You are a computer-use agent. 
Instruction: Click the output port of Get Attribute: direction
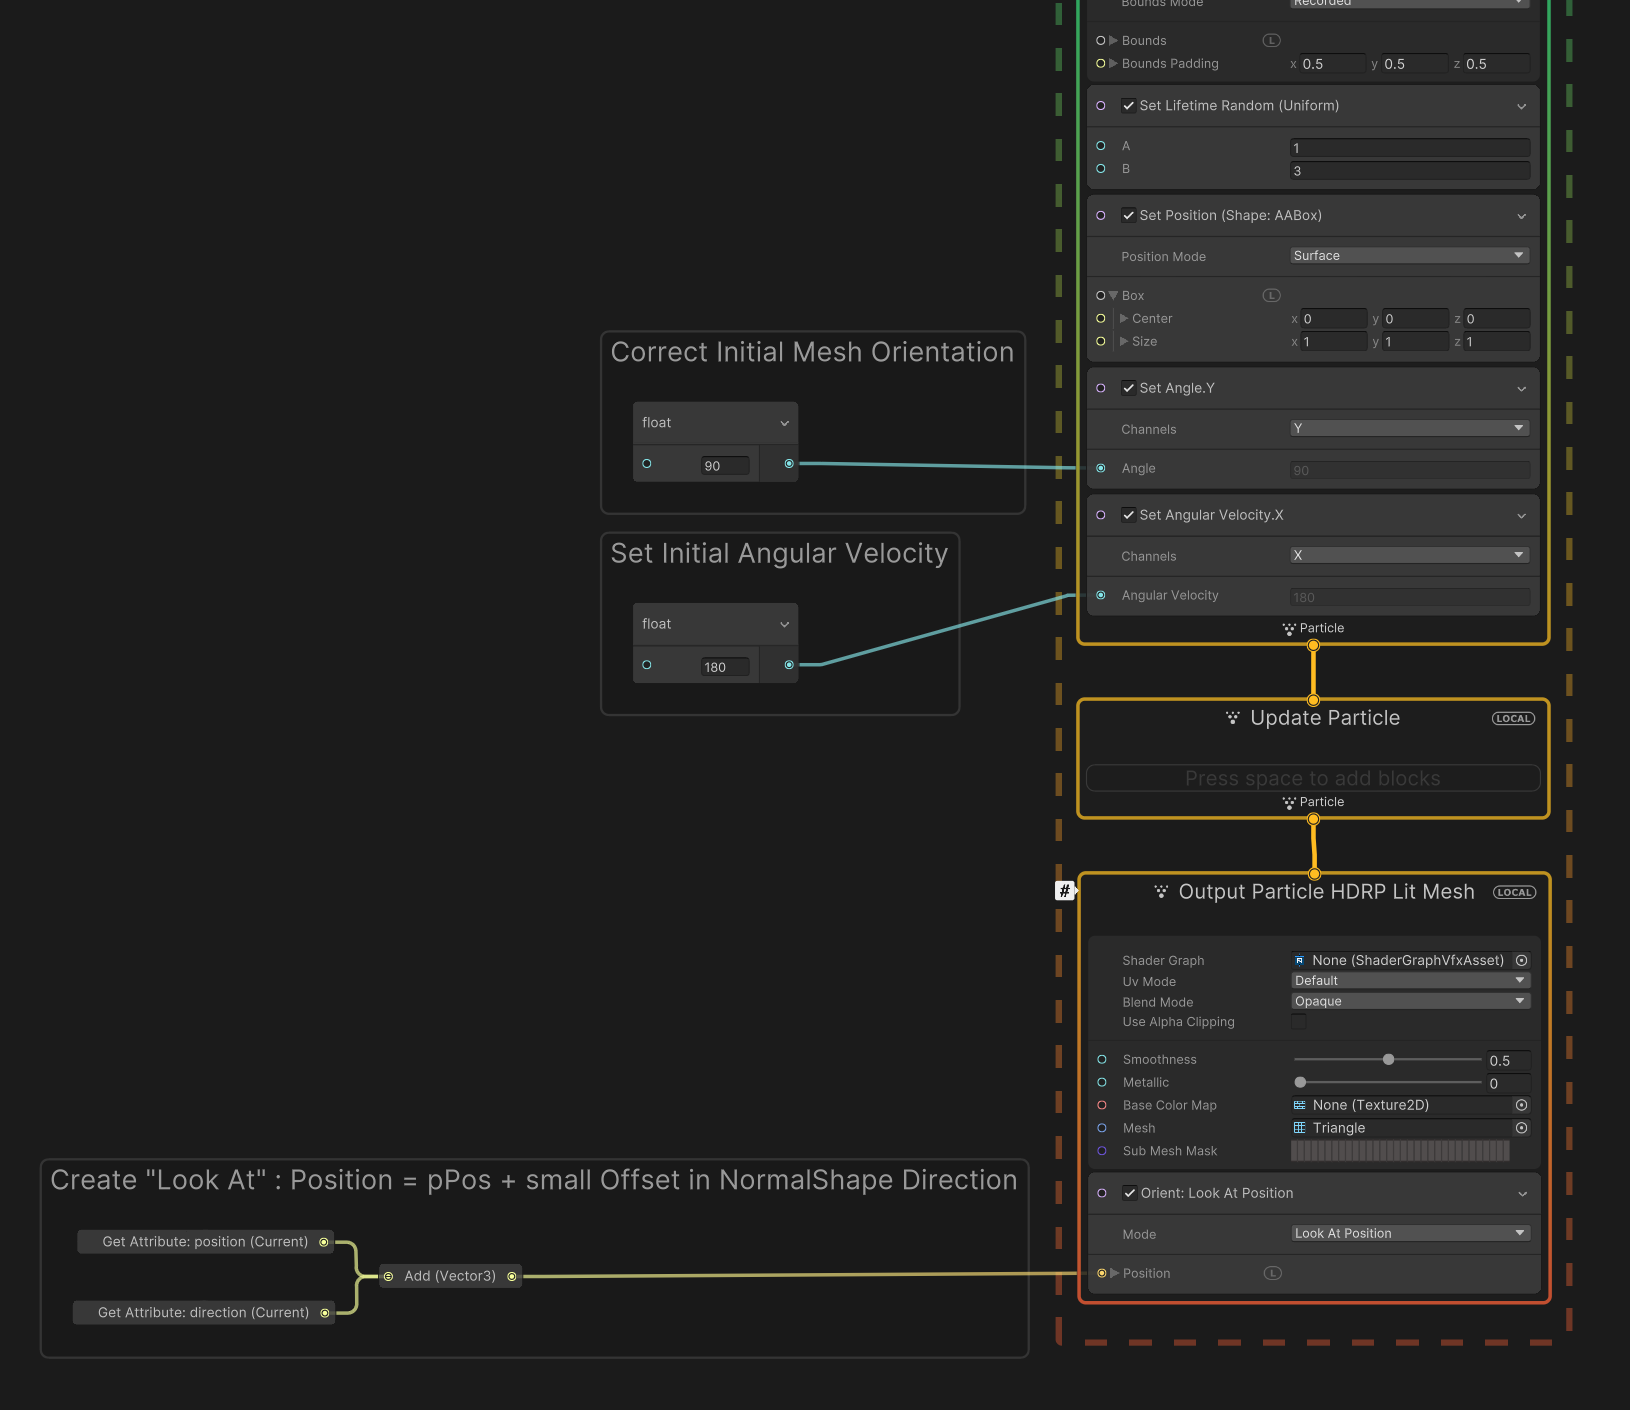coord(327,1312)
